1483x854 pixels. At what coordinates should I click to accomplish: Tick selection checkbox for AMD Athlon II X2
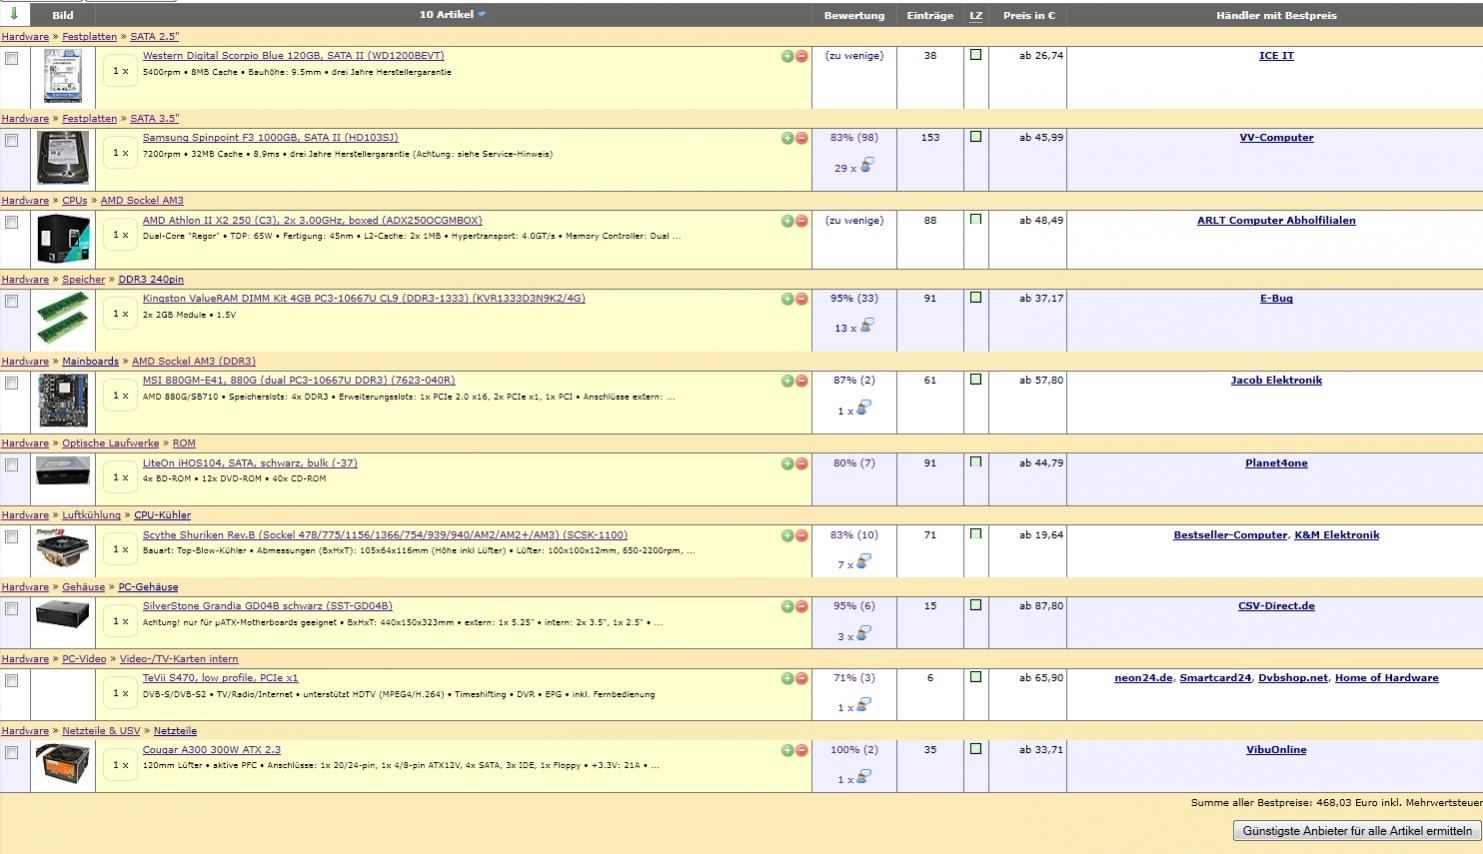click(12, 223)
